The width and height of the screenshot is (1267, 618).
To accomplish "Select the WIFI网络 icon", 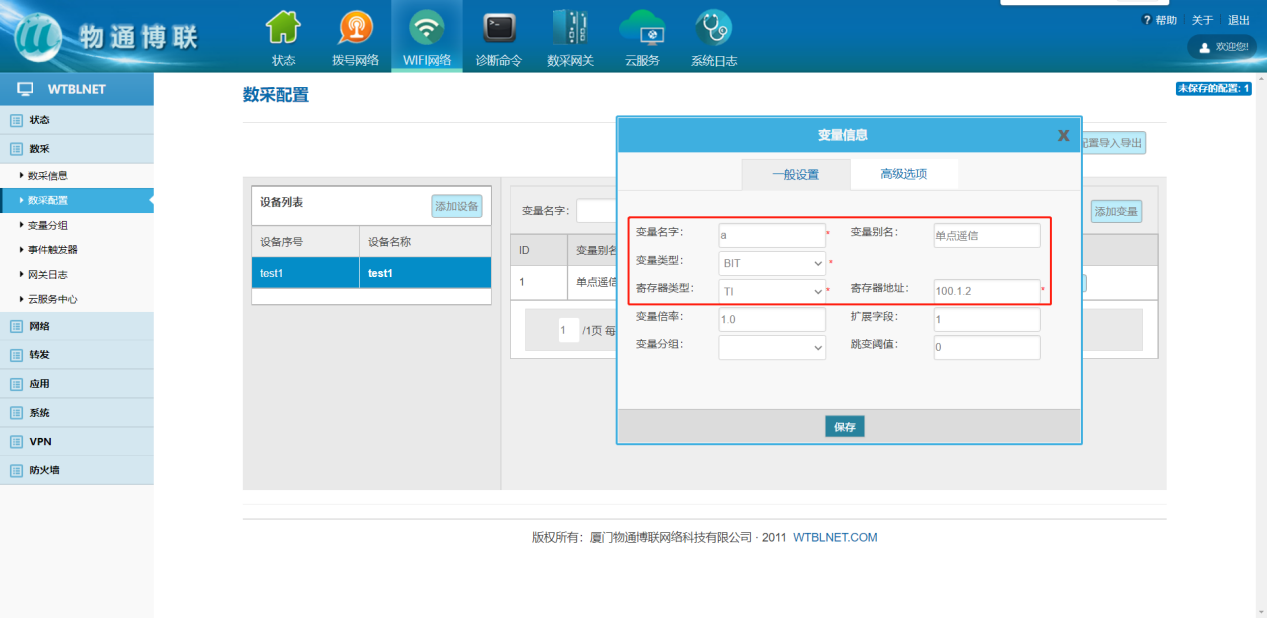I will pos(427,28).
